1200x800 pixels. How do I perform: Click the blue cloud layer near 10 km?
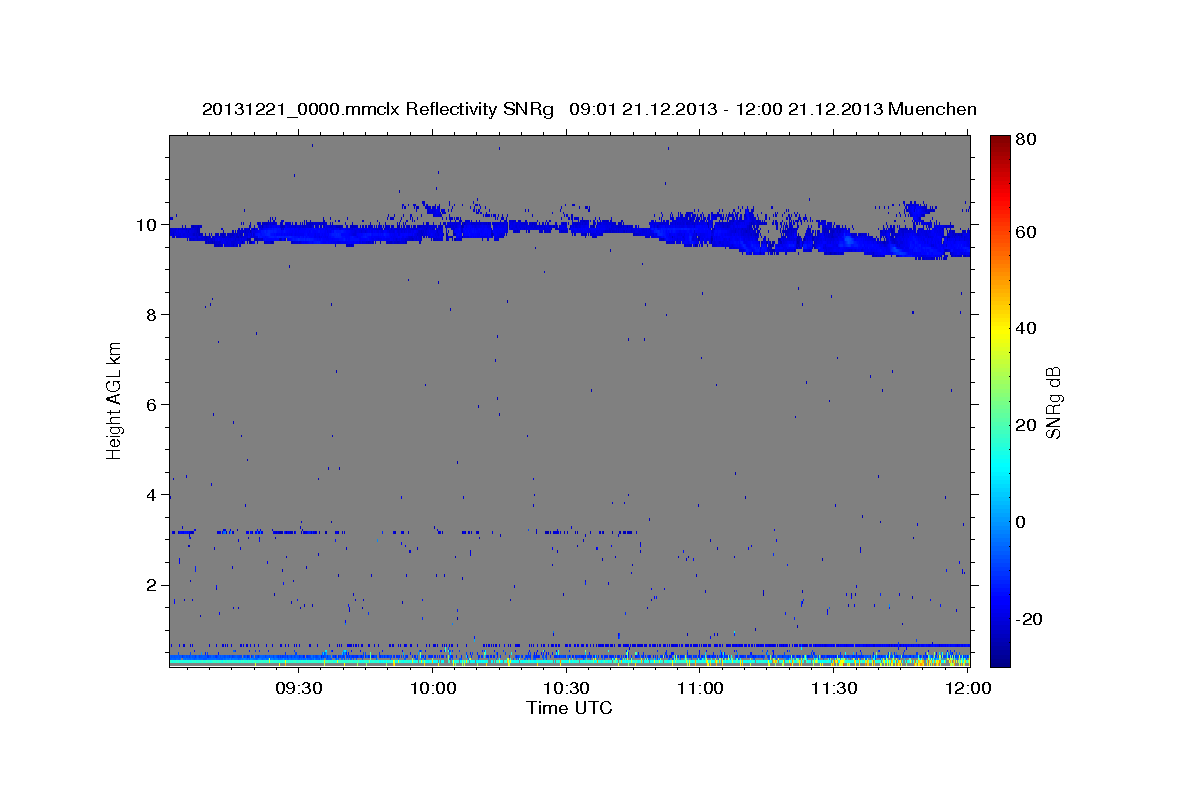570,232
